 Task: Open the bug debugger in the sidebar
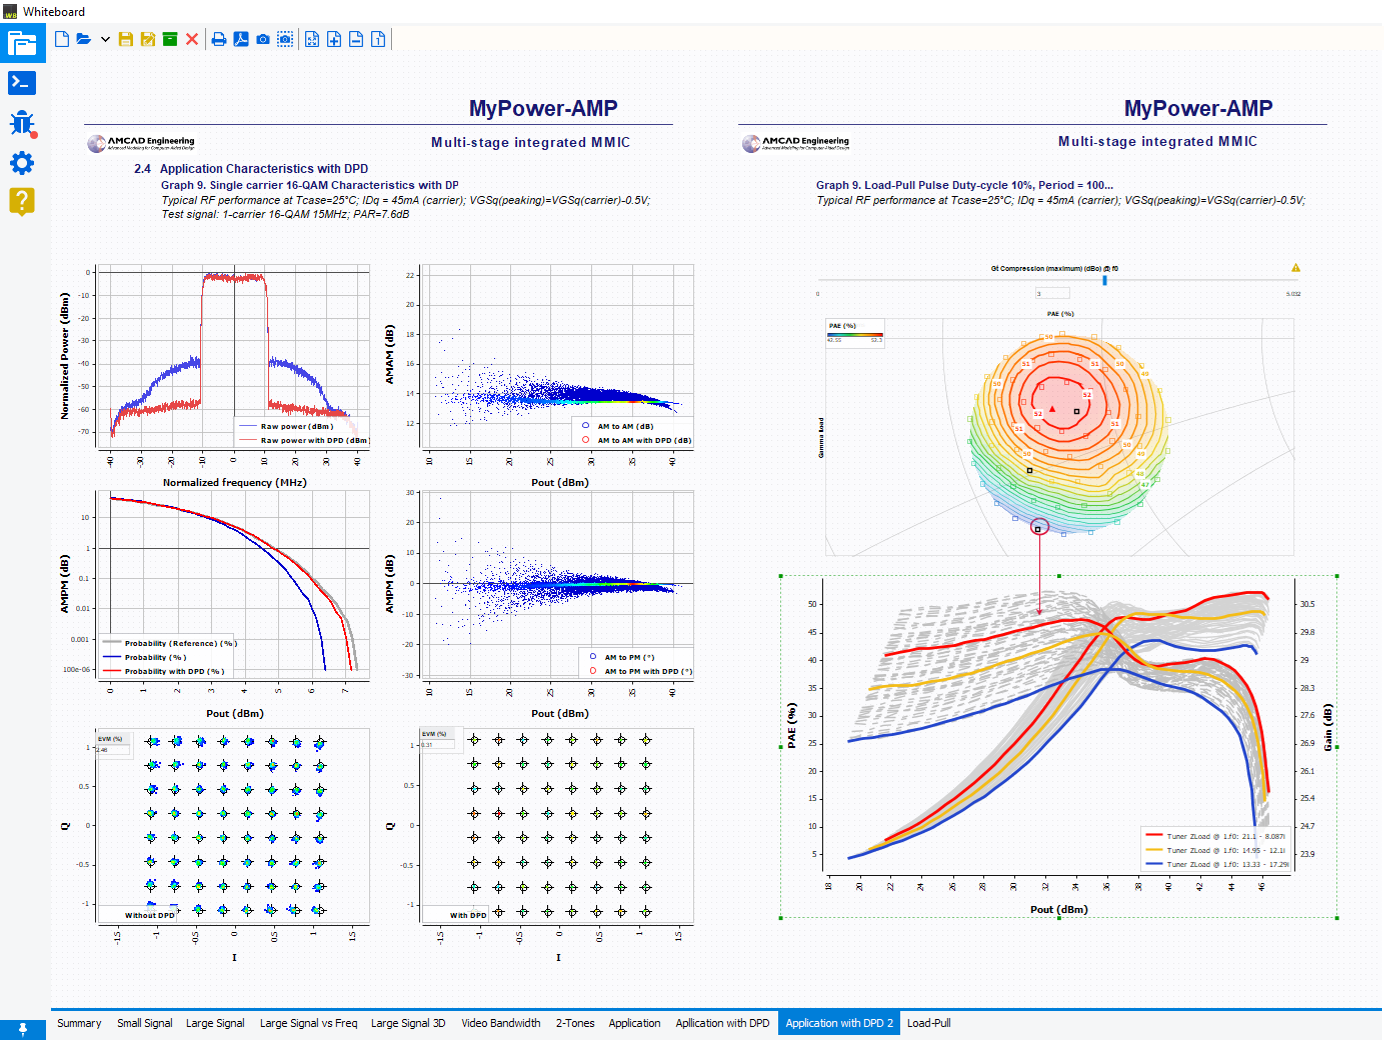pos(22,123)
